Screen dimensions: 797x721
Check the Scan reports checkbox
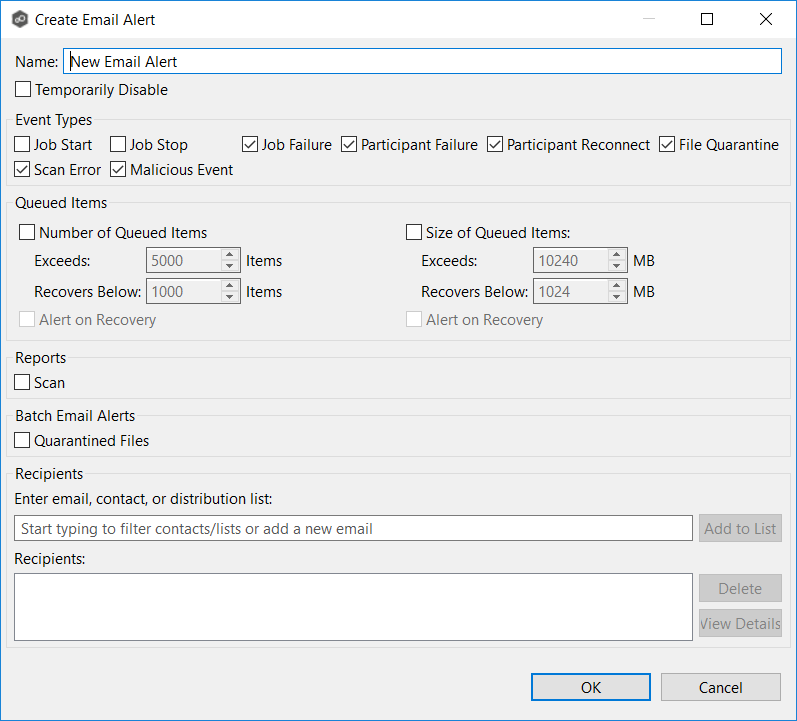click(x=23, y=382)
